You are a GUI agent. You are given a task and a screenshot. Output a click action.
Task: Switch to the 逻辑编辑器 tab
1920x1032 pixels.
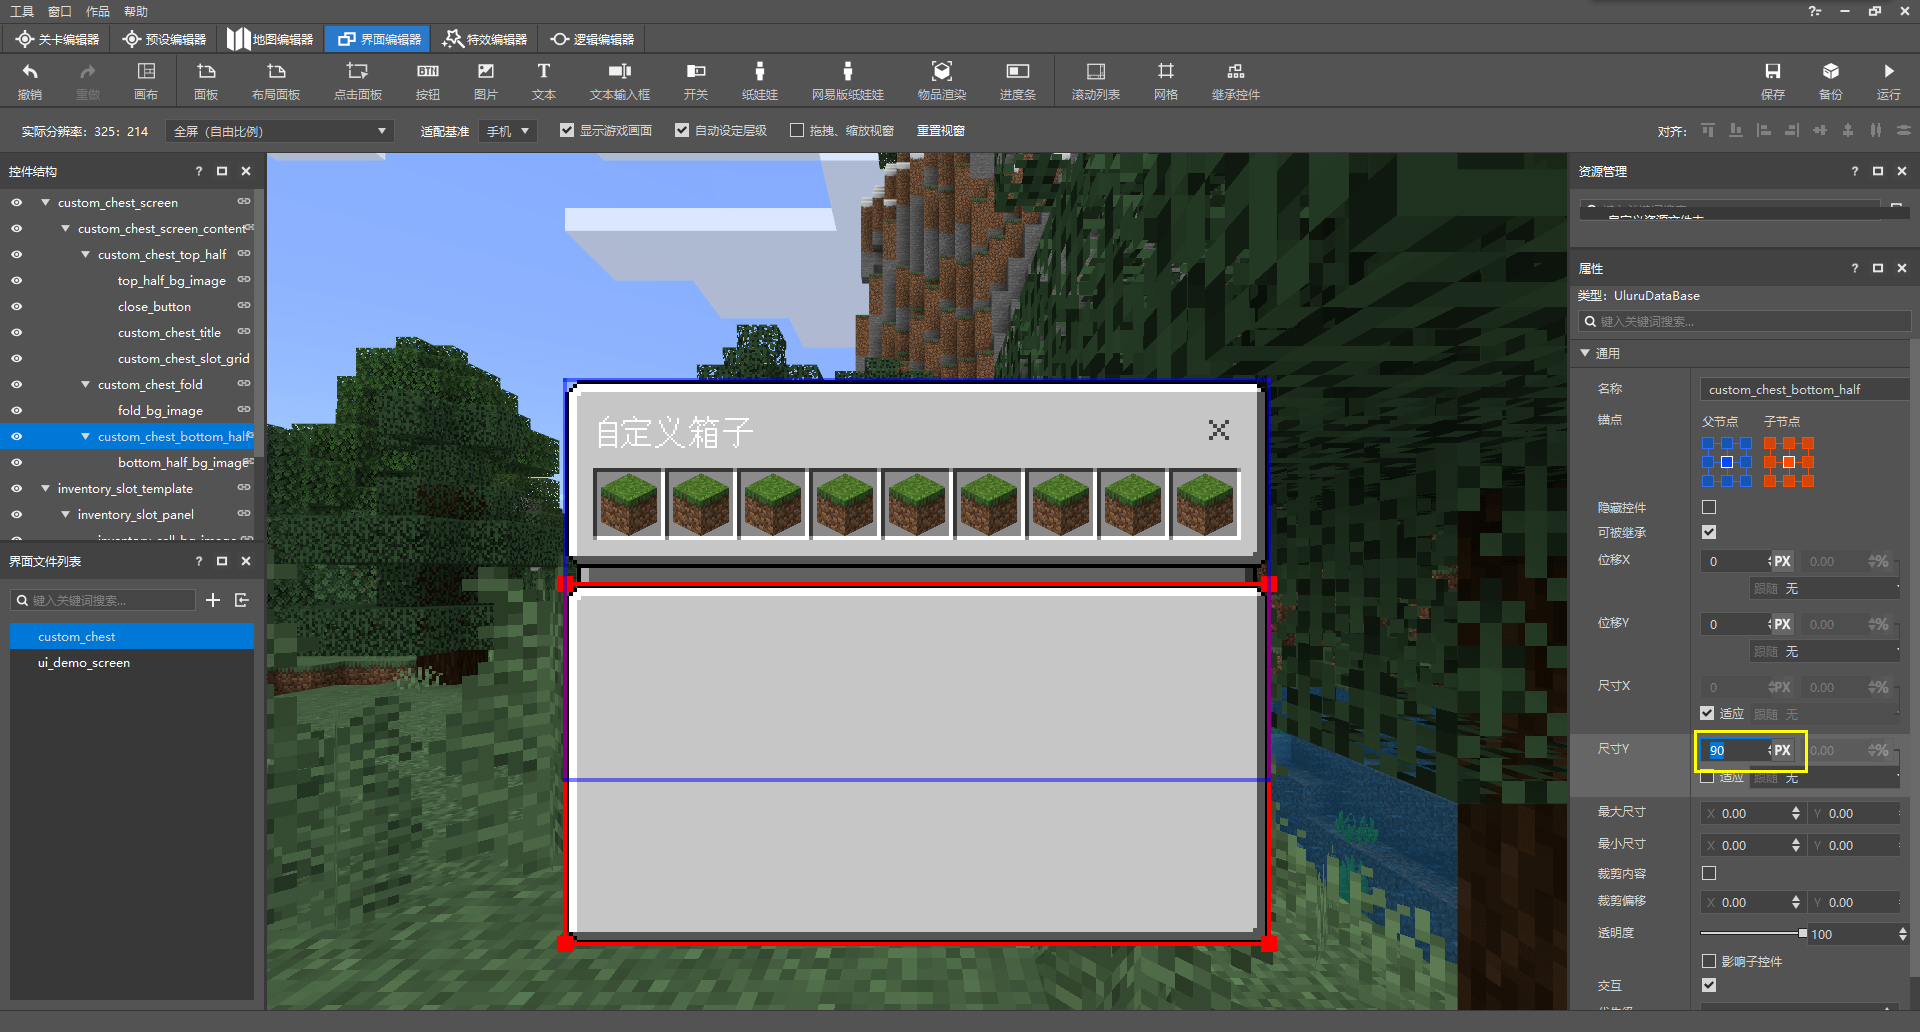(593, 39)
